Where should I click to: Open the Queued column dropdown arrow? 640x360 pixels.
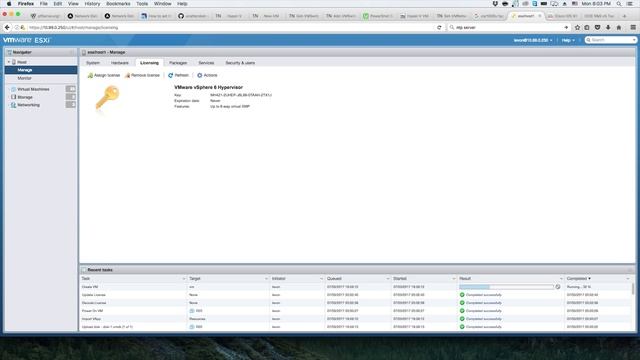(x=388, y=278)
